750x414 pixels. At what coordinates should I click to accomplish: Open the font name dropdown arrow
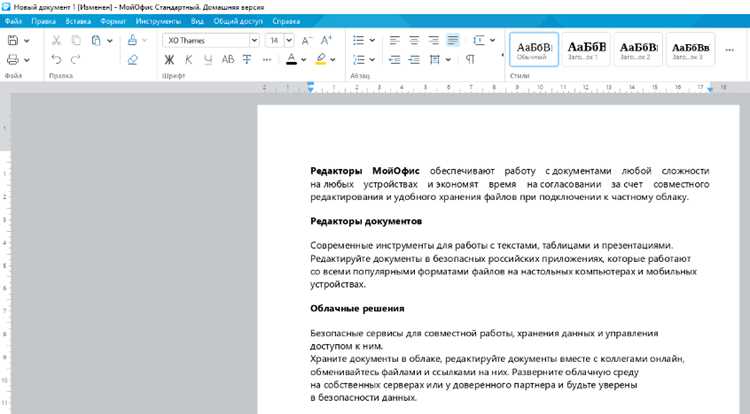point(254,41)
